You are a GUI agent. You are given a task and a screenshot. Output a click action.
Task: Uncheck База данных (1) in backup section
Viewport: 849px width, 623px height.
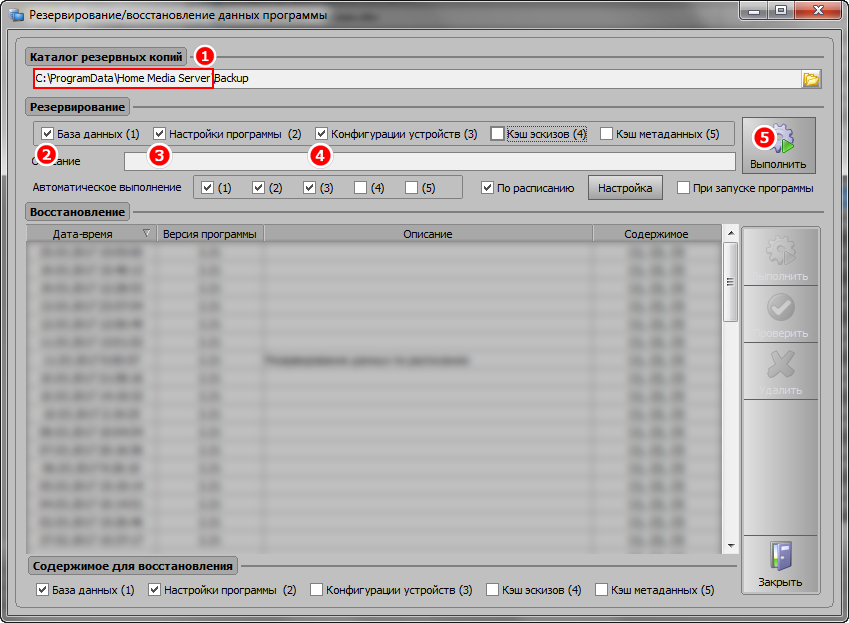tap(48, 134)
